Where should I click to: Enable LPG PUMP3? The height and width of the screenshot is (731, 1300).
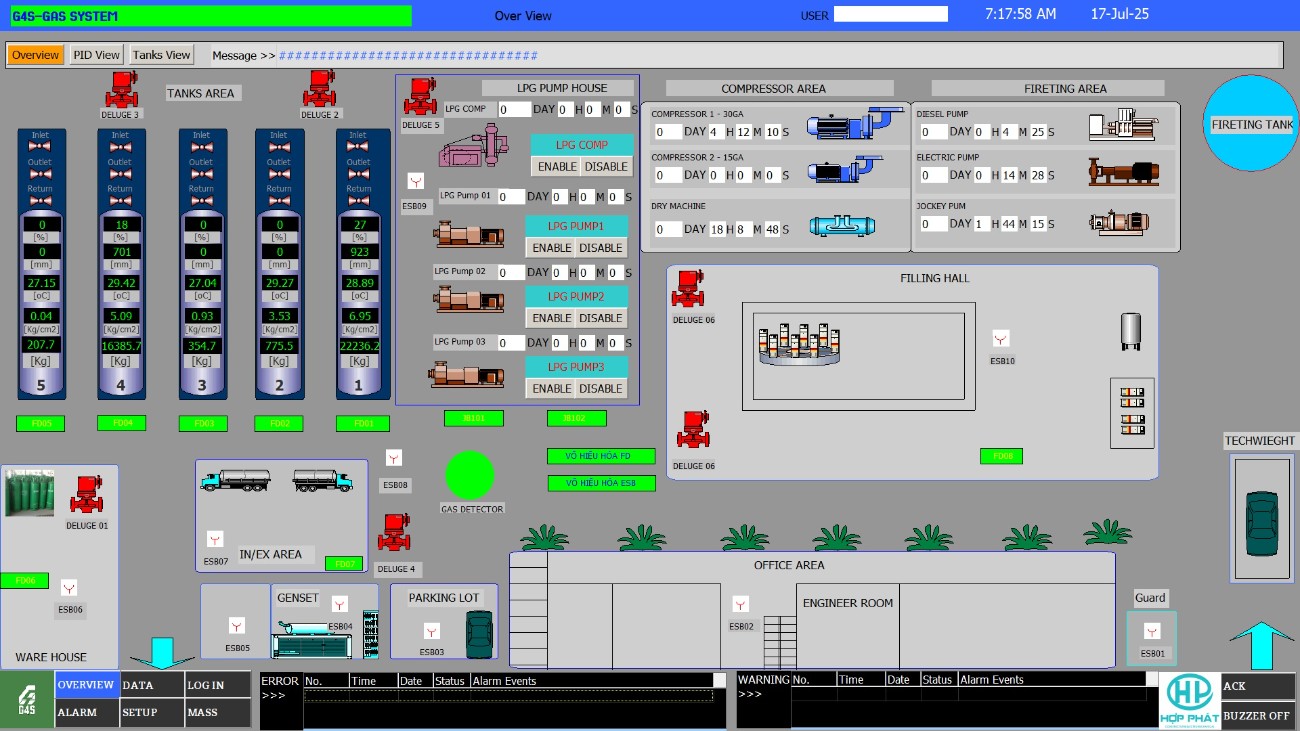point(552,389)
